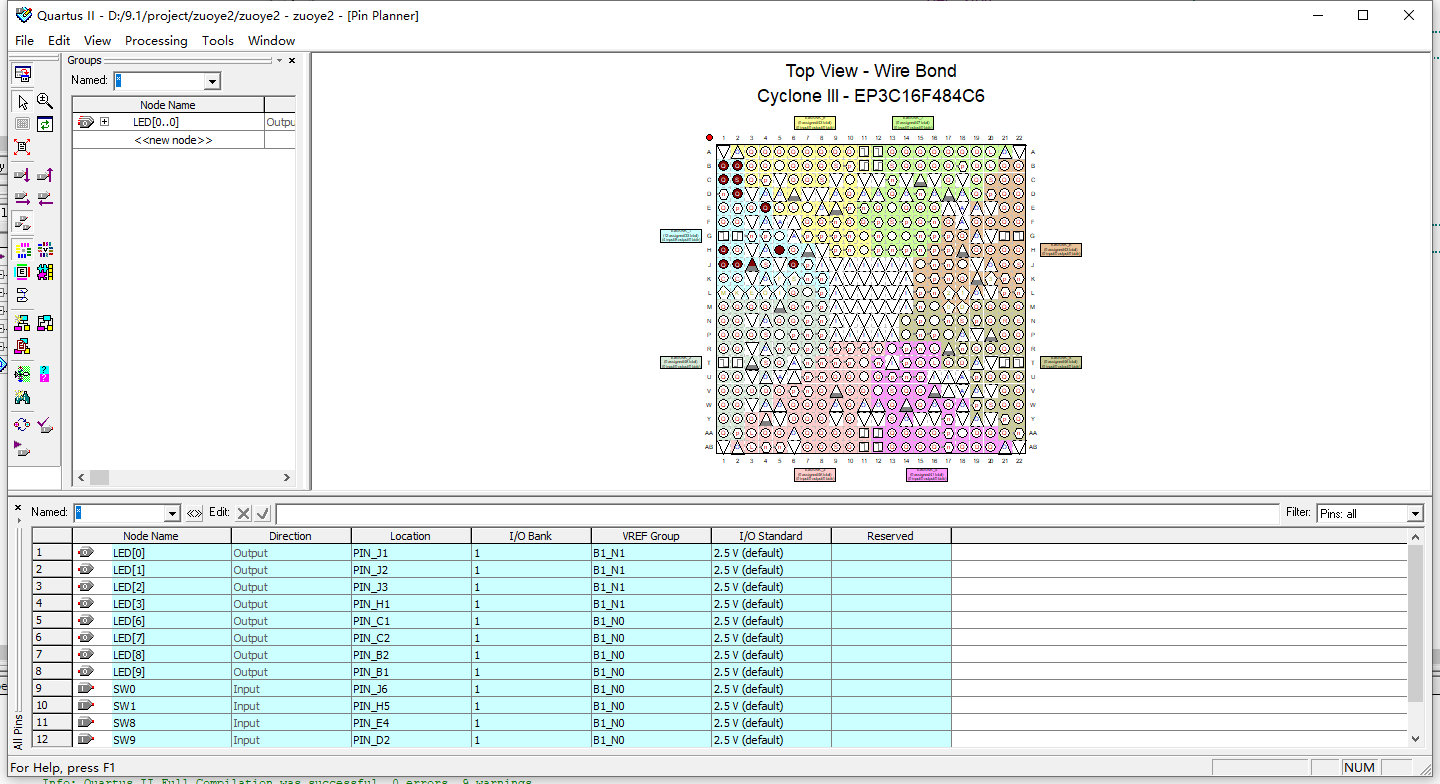The width and height of the screenshot is (1440, 784).
Task: Open the Tools menu
Action: click(x=217, y=41)
